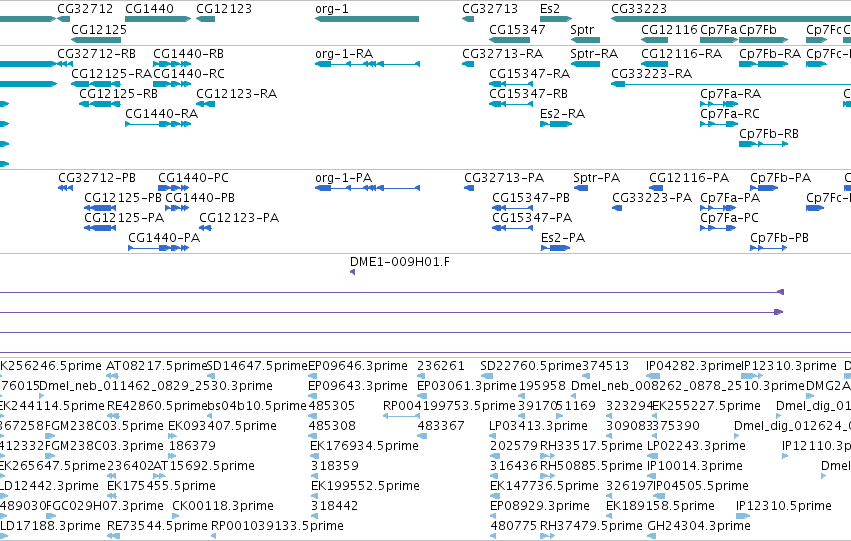Screen dimensions: 851x541
Task: Select protein Cp7Fa-PA
Action: (x=730, y=198)
